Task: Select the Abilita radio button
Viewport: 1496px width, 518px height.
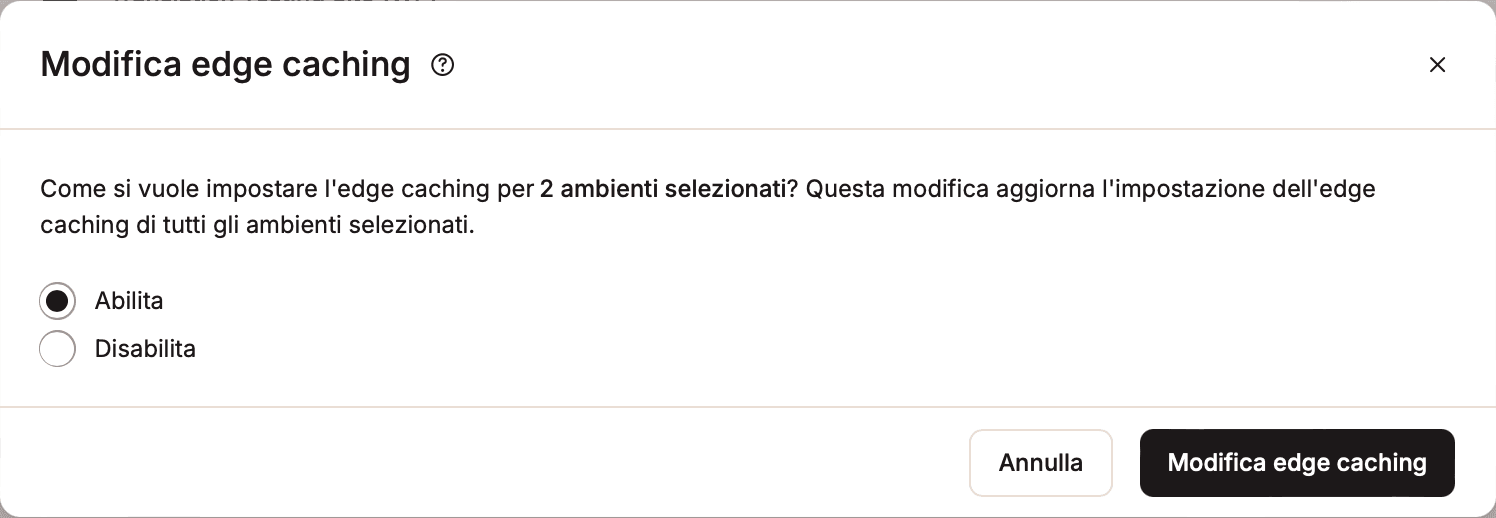Action: click(57, 301)
